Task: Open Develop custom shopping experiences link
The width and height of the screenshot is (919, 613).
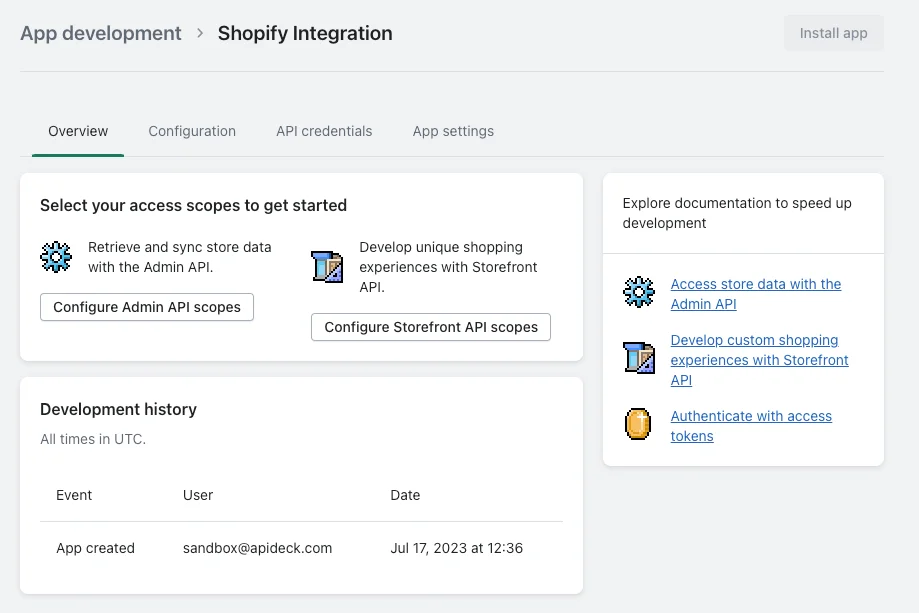Action: point(759,360)
